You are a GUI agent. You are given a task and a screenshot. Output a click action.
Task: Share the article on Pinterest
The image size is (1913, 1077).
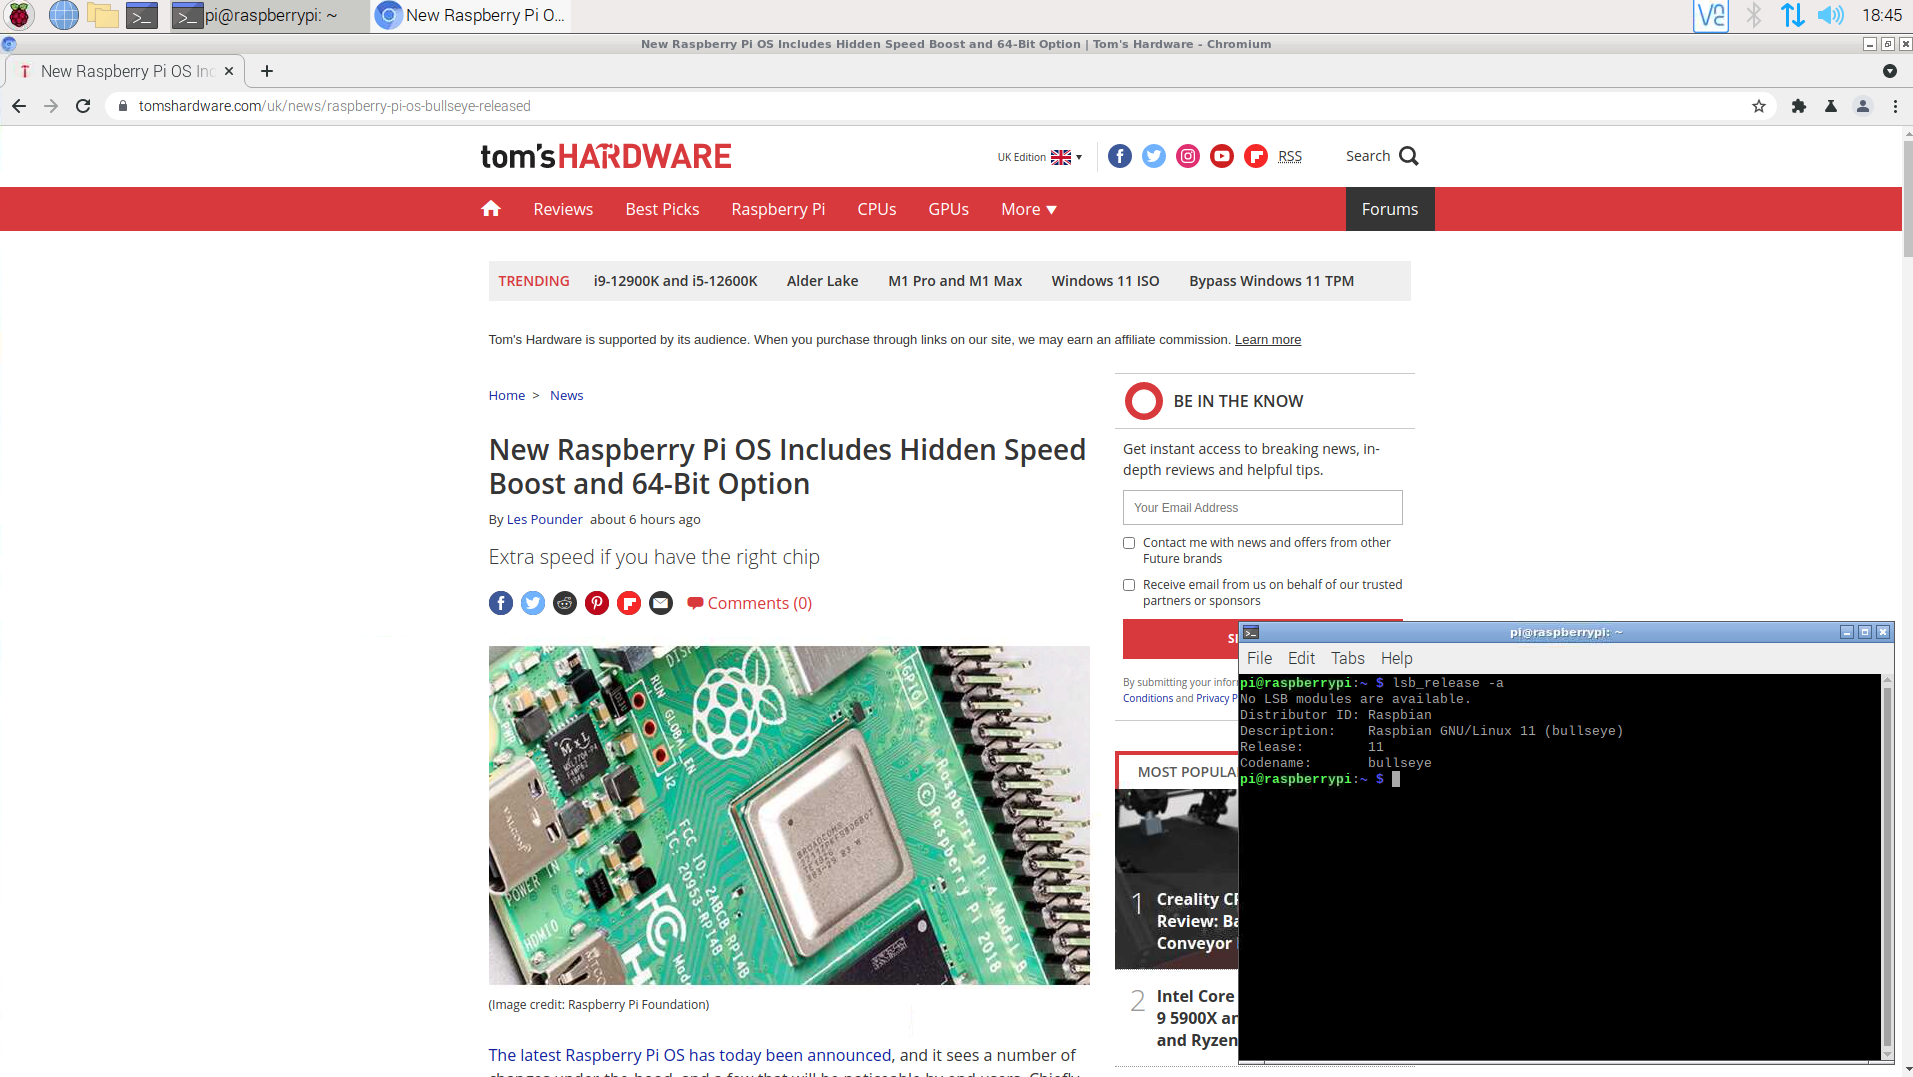pyautogui.click(x=597, y=602)
